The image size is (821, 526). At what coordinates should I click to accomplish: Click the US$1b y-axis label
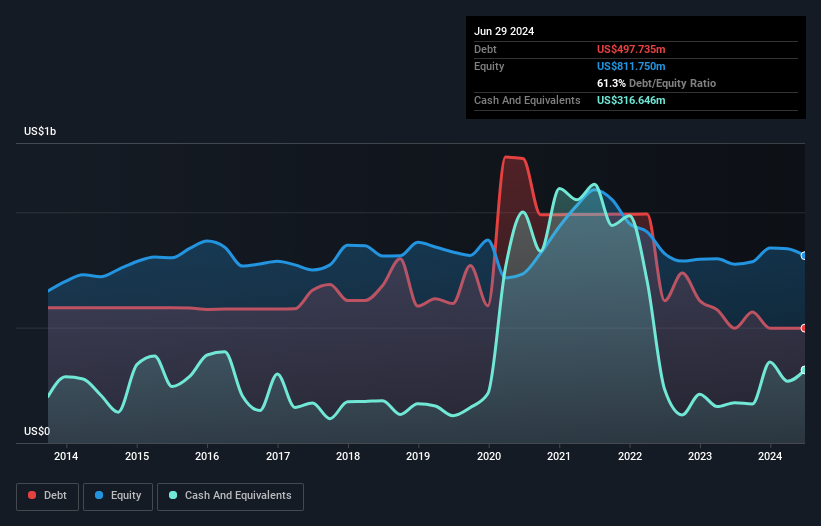[x=40, y=131]
